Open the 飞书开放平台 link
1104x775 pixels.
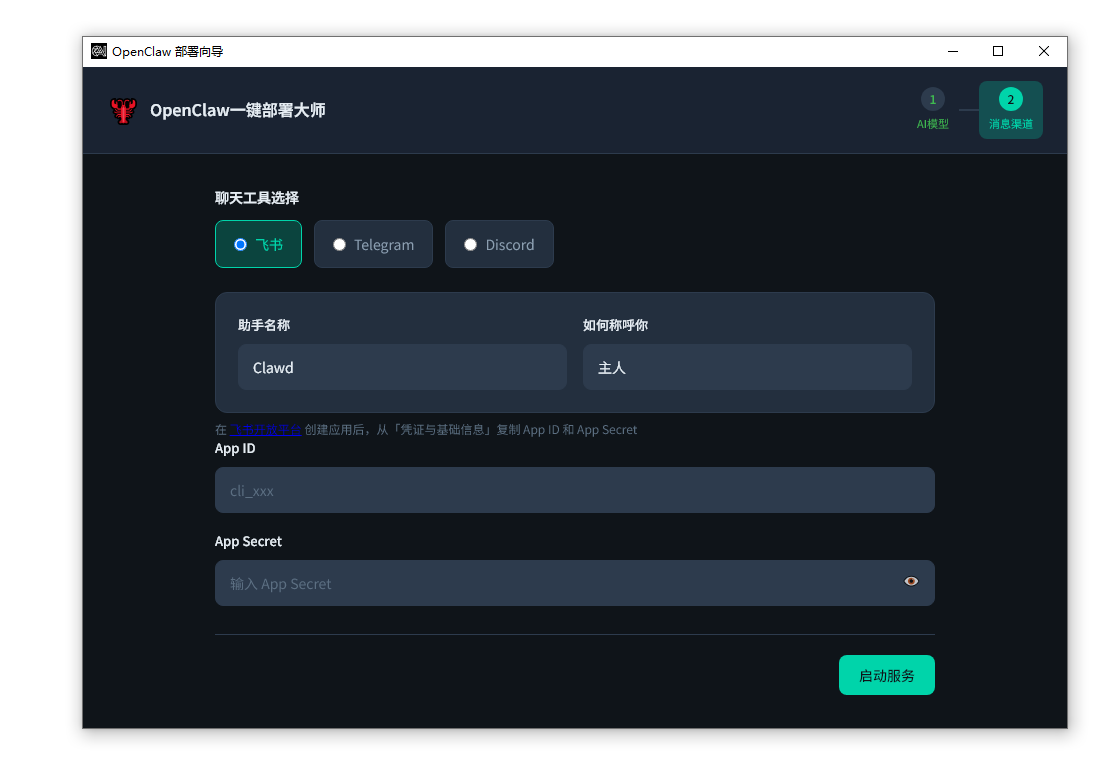click(x=265, y=429)
